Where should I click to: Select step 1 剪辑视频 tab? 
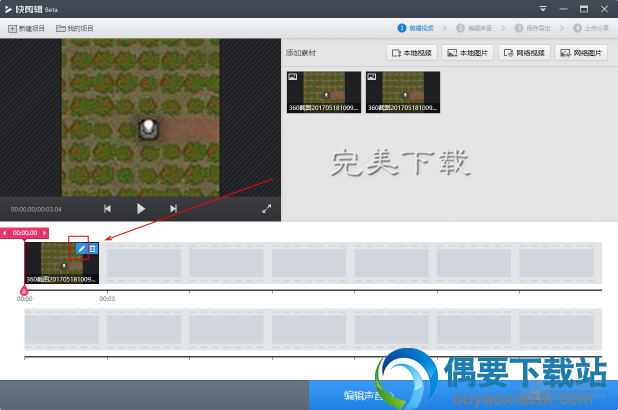(416, 28)
